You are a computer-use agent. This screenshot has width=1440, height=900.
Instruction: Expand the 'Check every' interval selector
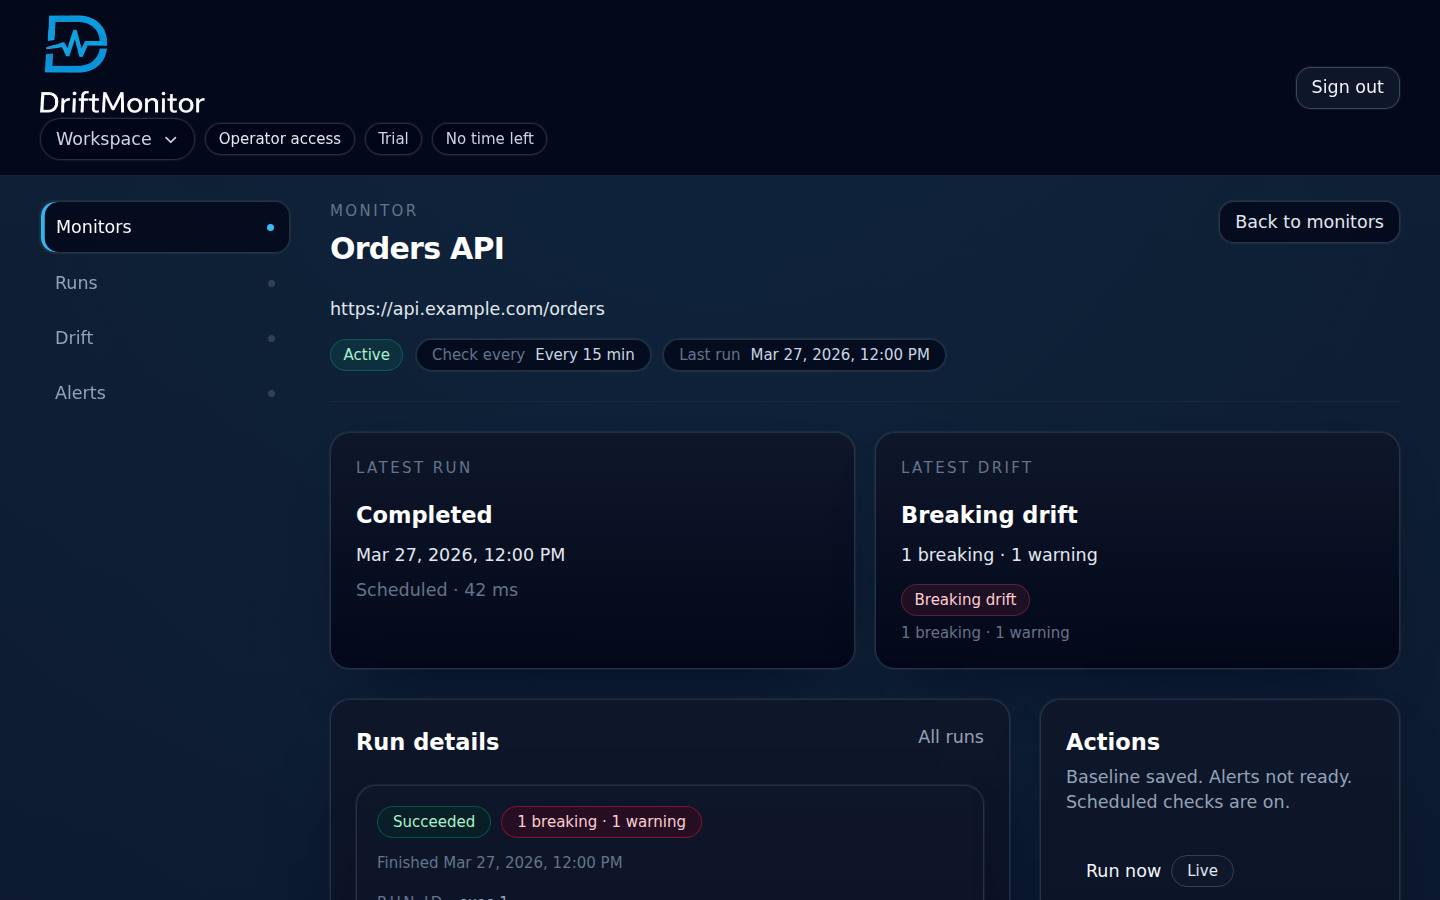[x=533, y=354]
